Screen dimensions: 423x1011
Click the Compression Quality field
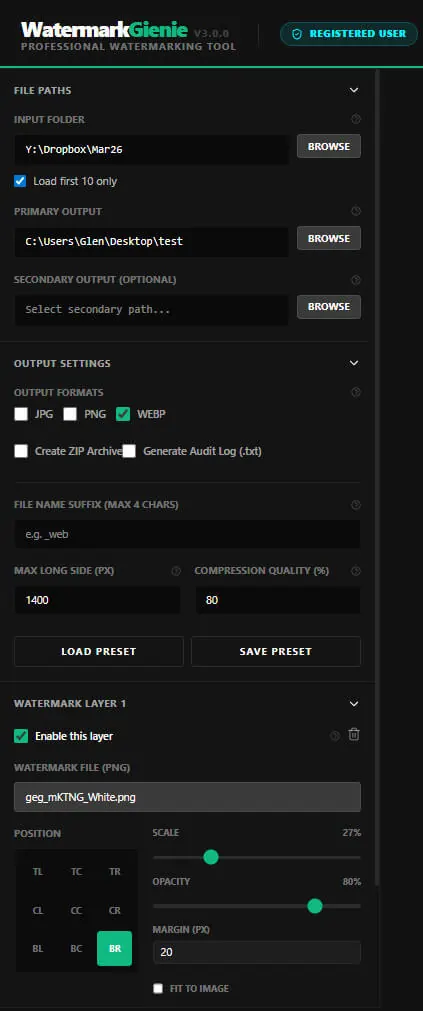(278, 600)
